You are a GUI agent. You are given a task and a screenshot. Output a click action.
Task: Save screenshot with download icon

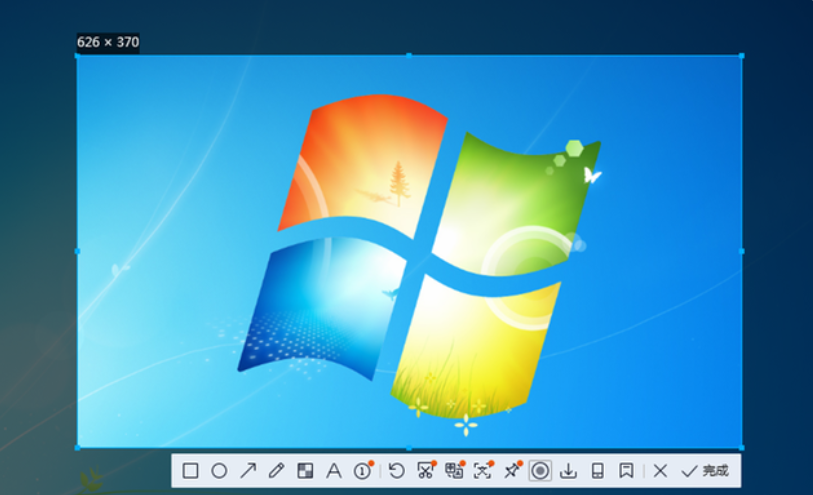click(x=569, y=470)
